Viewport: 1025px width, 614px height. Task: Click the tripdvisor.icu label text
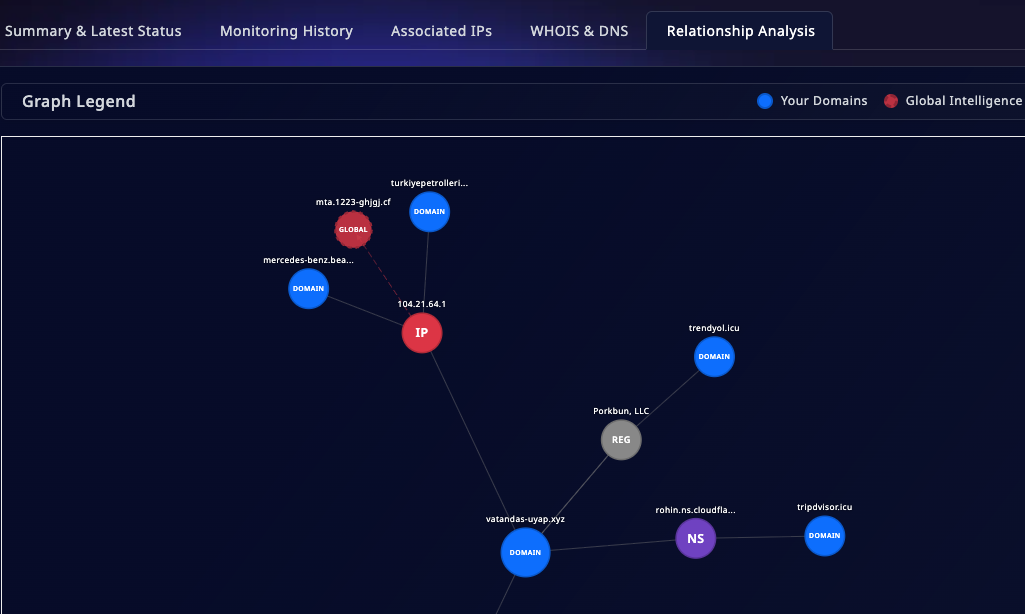click(824, 507)
